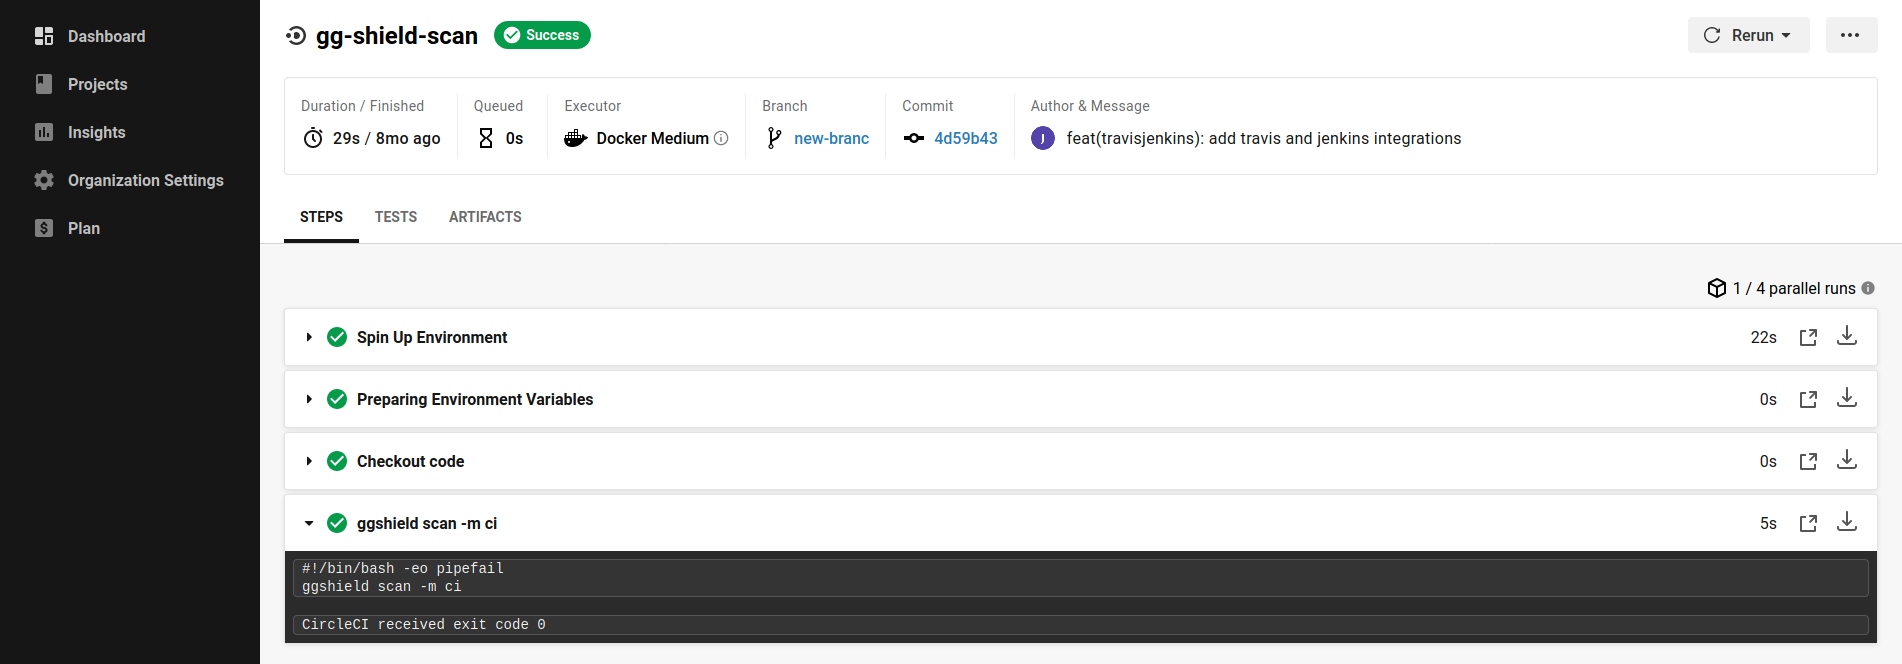
Task: Click the exit code 0 output line
Action: point(1080,624)
